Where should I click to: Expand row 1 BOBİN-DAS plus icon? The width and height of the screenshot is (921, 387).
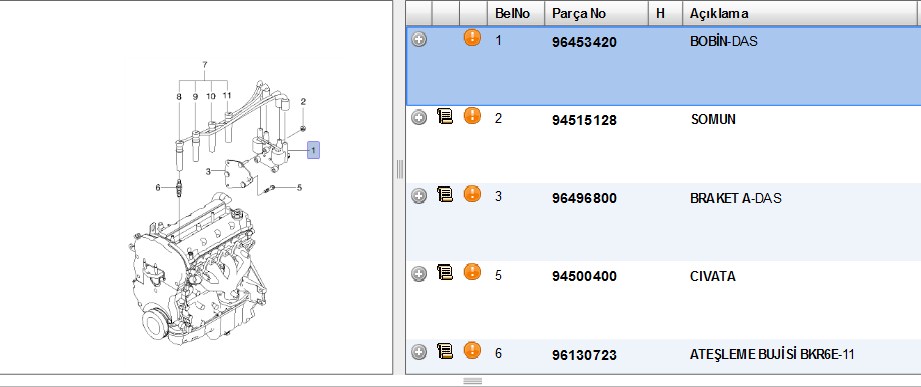(419, 39)
